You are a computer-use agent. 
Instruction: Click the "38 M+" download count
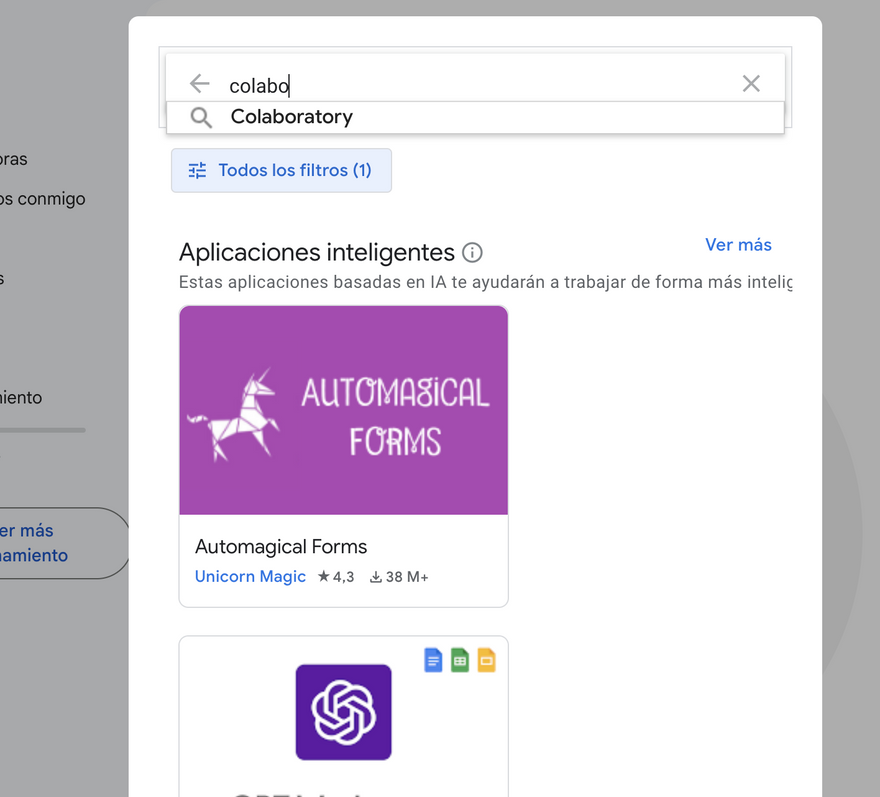pyautogui.click(x=399, y=577)
